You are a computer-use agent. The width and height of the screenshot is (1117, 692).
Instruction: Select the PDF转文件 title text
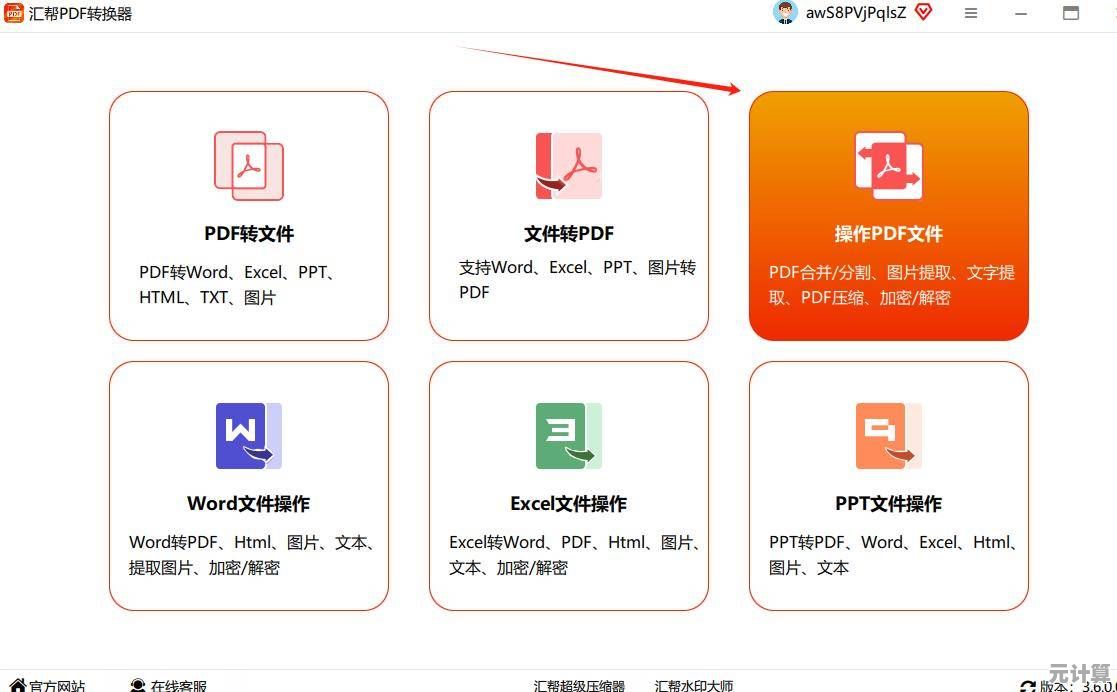(249, 234)
